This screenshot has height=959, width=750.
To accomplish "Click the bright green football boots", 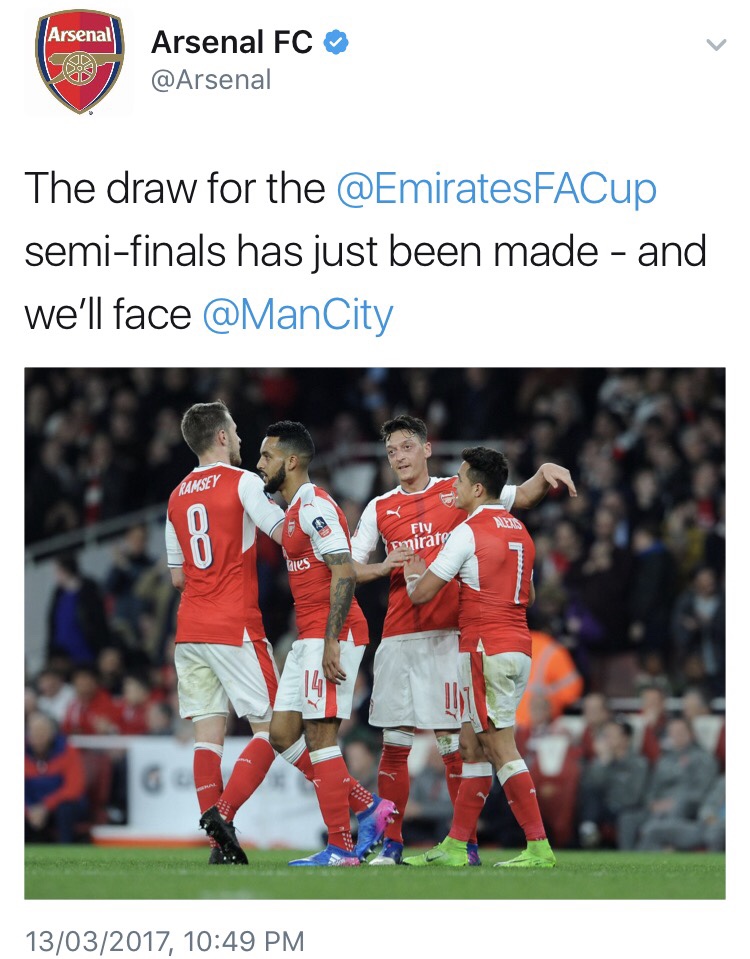I will [x=528, y=853].
